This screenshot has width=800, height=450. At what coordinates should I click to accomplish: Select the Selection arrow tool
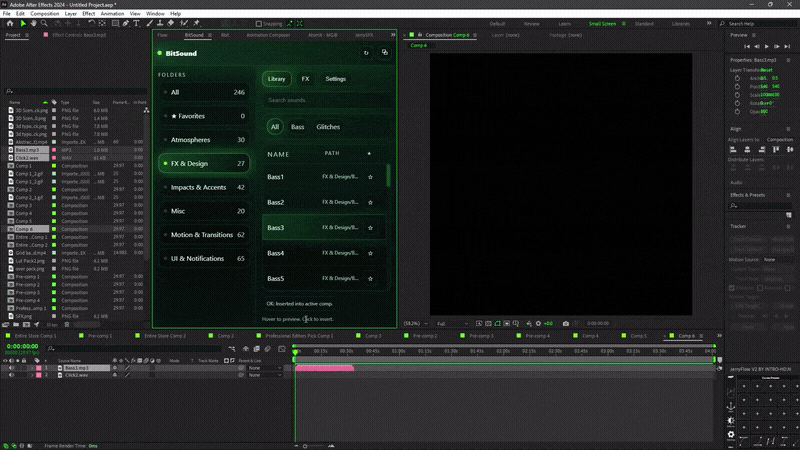point(23,23)
